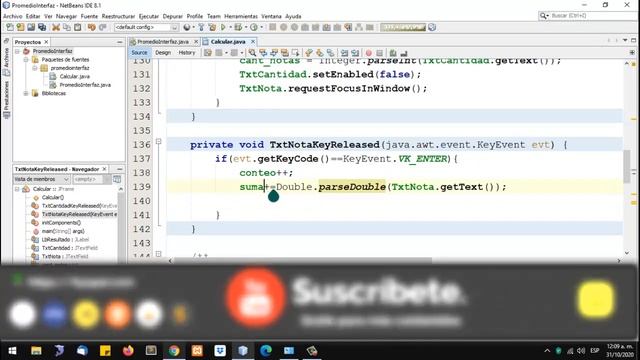
Task: Open the Archivo menu
Action: click(x=13, y=16)
